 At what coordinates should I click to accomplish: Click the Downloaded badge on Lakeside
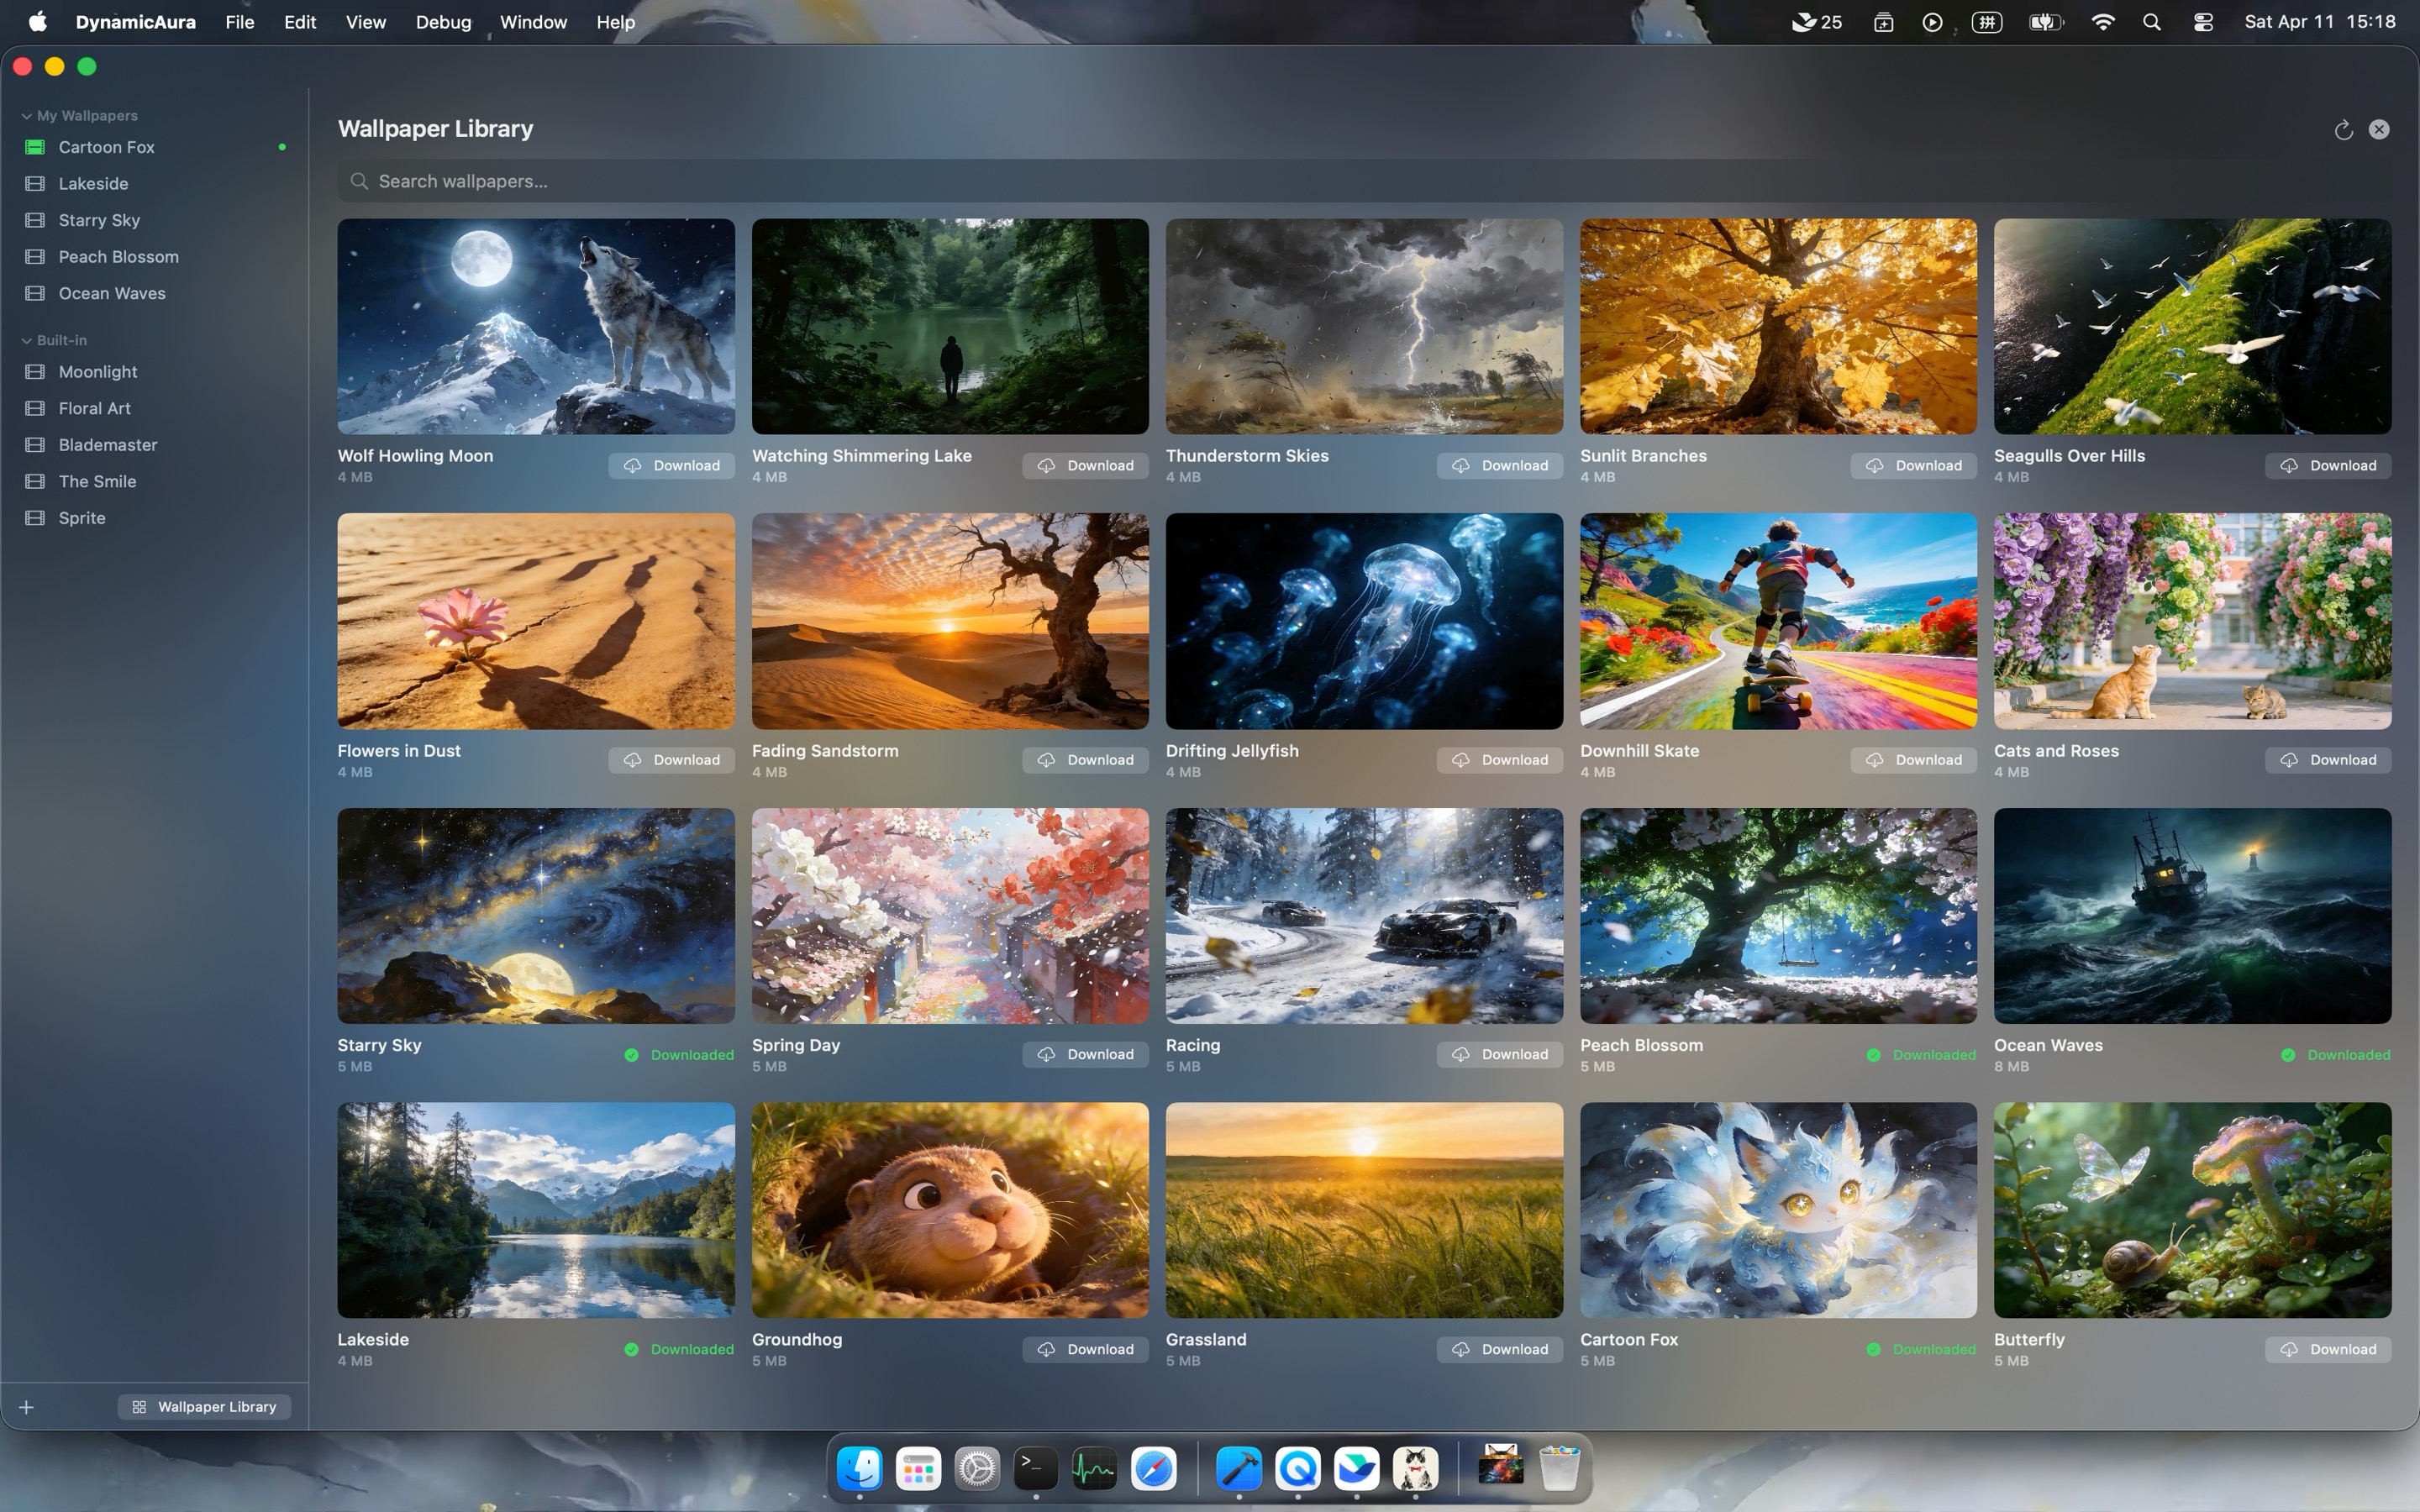678,1349
